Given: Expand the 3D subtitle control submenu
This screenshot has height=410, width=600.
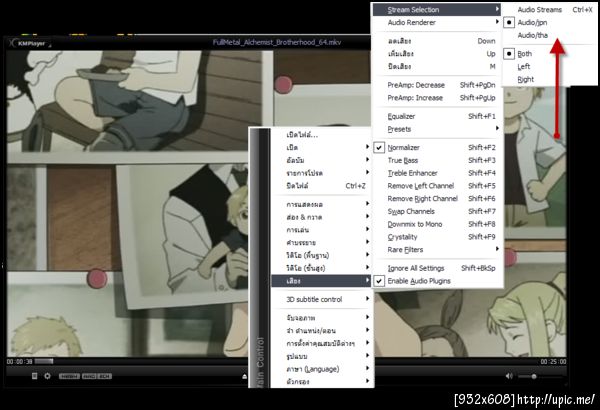Looking at the screenshot, I should pos(321,299).
